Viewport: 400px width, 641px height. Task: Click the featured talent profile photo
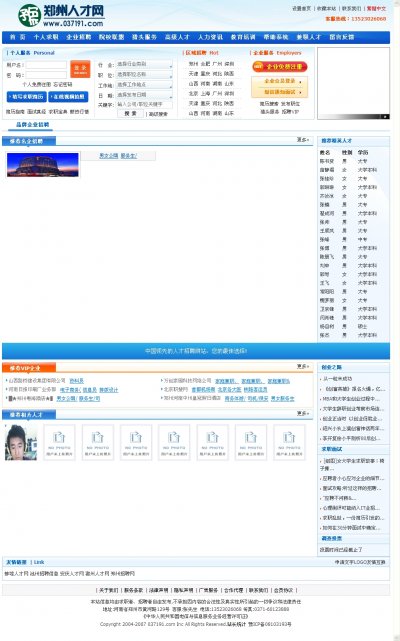pyautogui.click(x=21, y=443)
